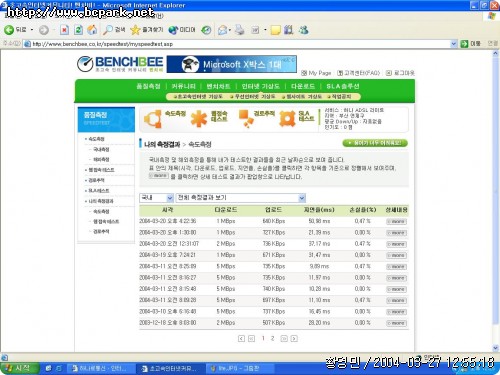
Task: Open the 무선인터넷 기상도 submenu link
Action: (x=253, y=97)
